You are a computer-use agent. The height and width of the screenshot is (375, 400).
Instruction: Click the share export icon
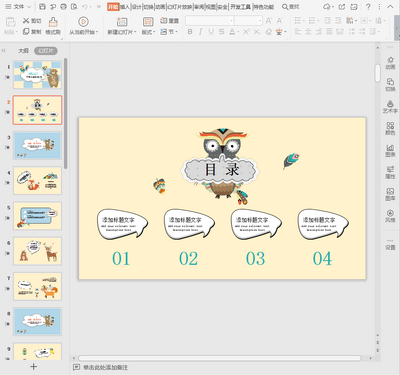click(x=342, y=7)
